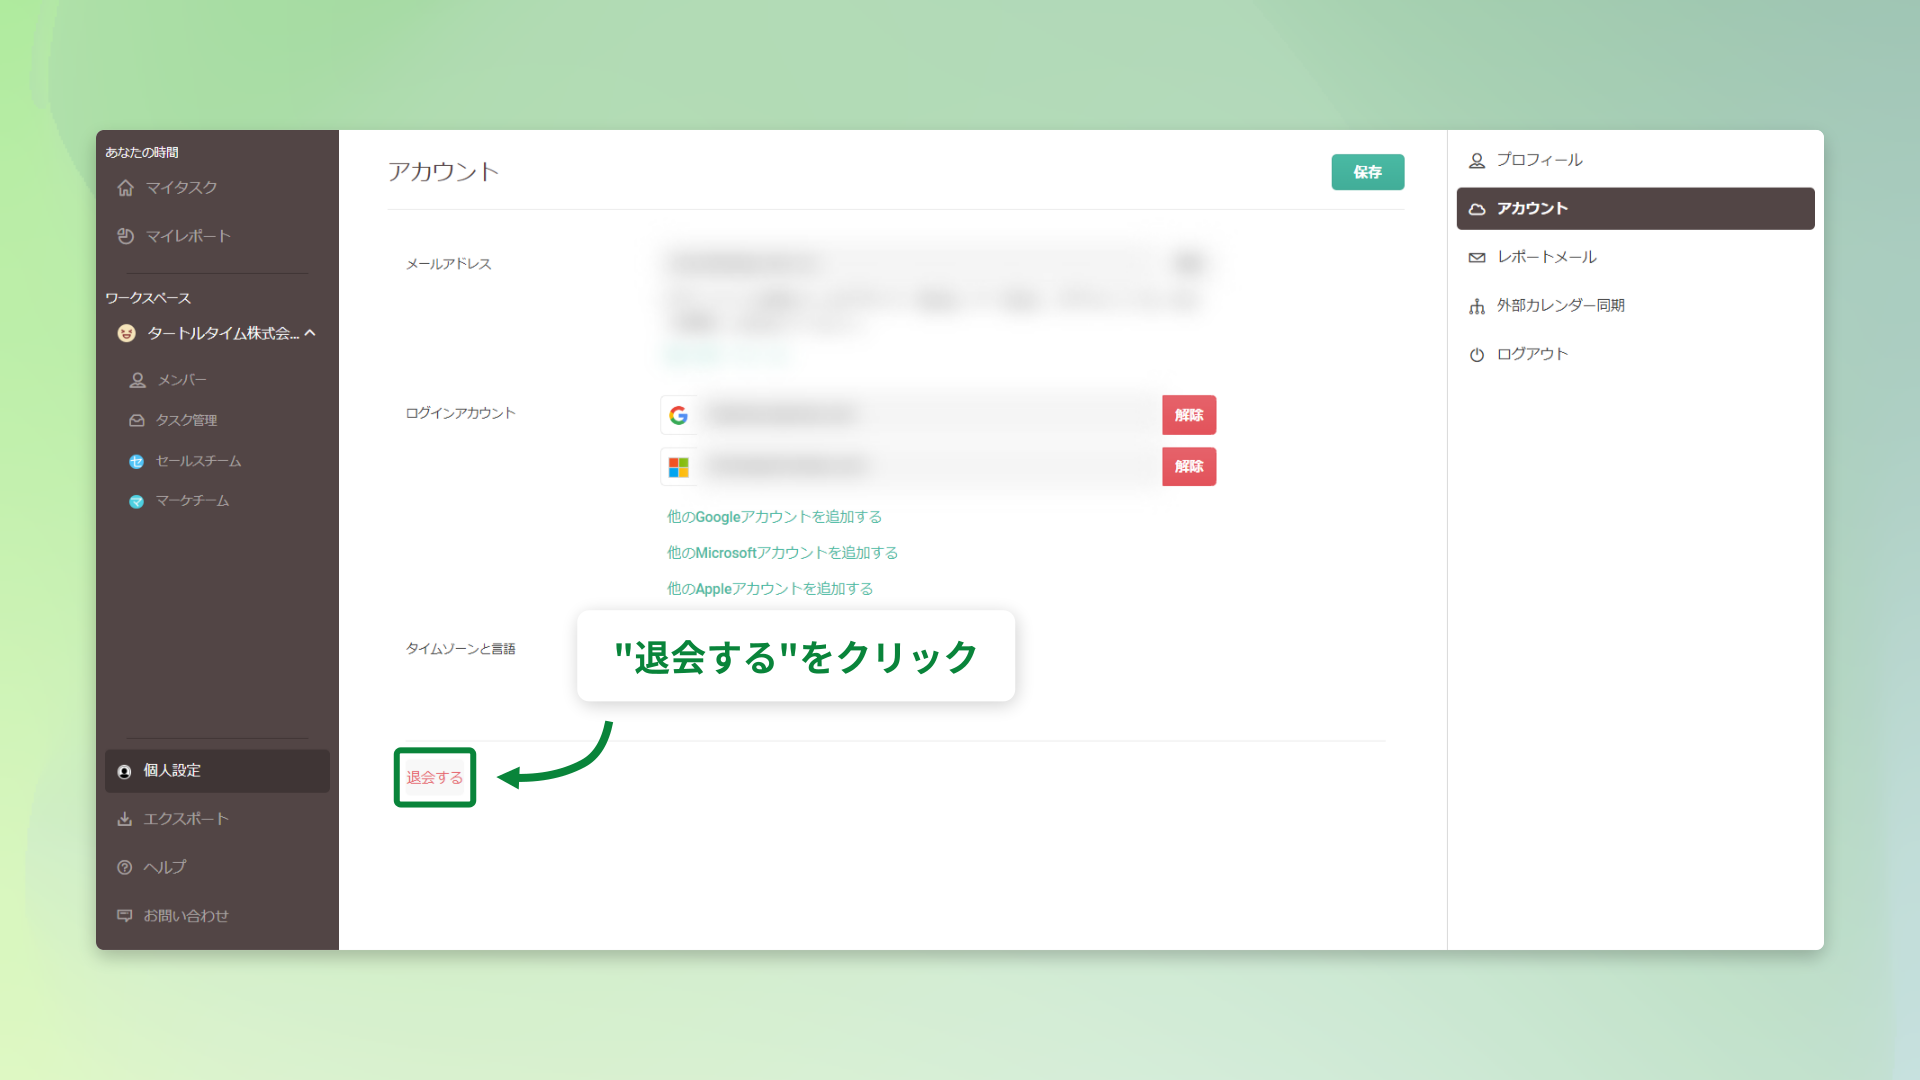Click the 保存 button
This screenshot has width=1920, height=1080.
1367,172
